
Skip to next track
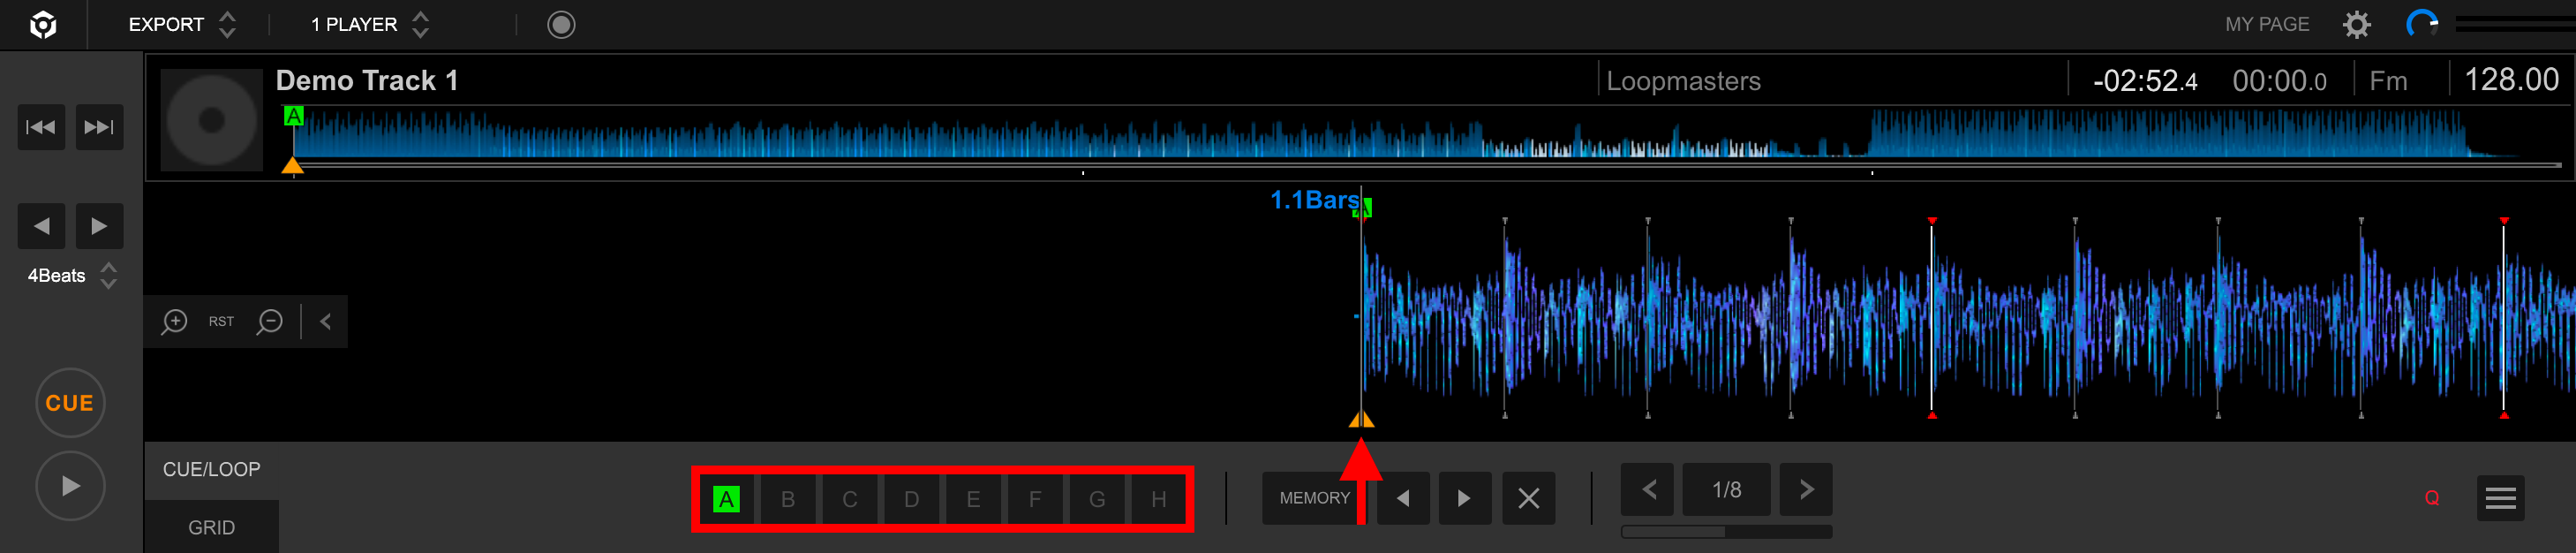point(99,127)
